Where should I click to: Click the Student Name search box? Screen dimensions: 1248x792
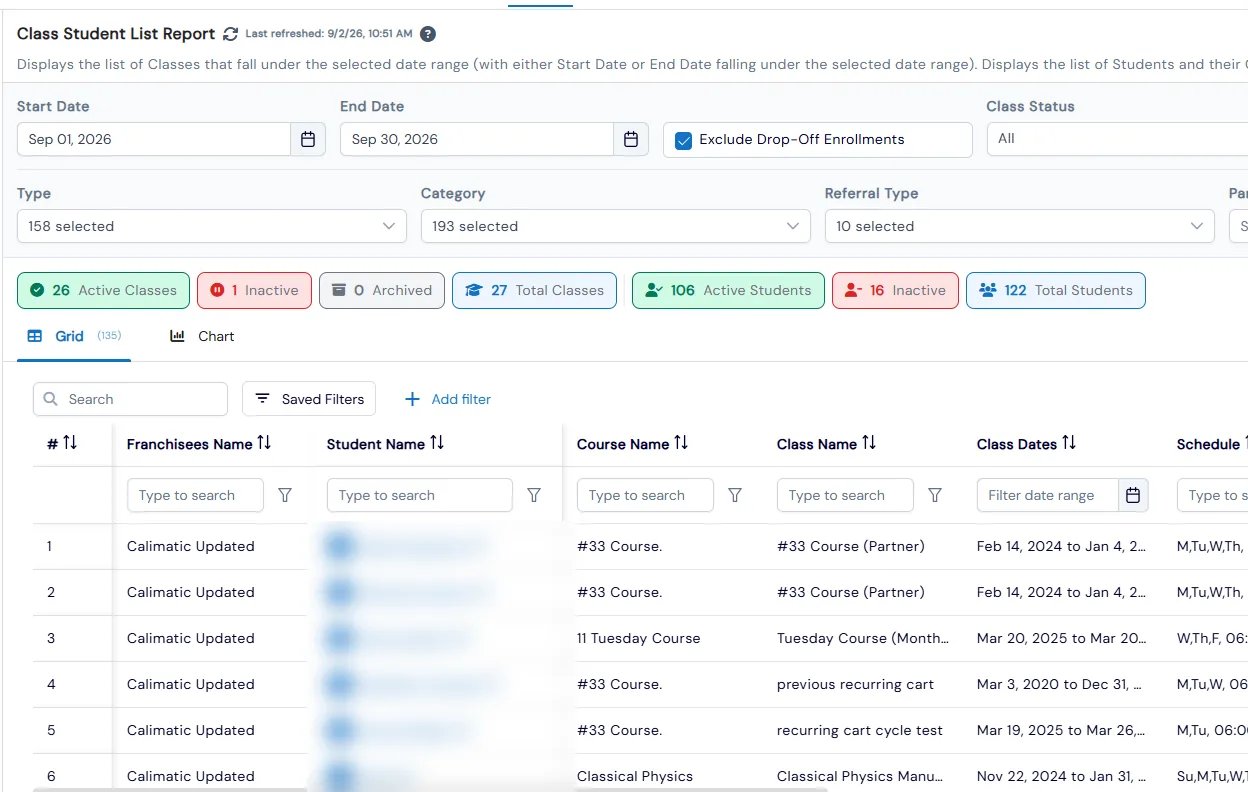[x=420, y=495]
